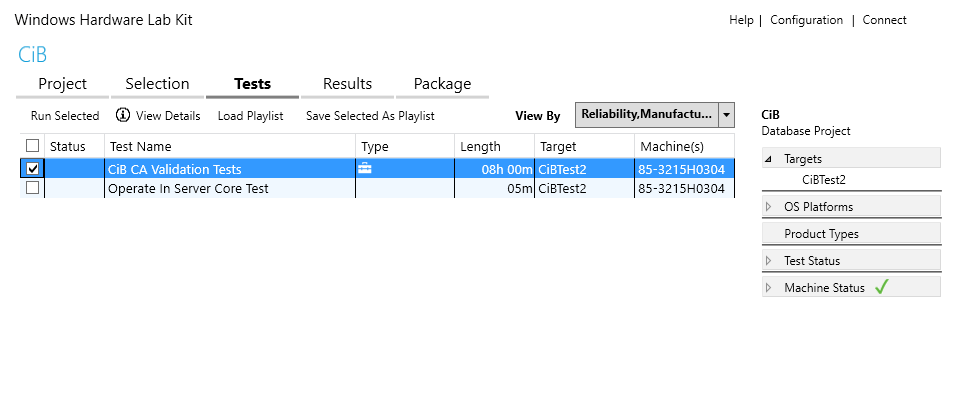
Task: Sort by the Length column header
Action: tap(494, 146)
